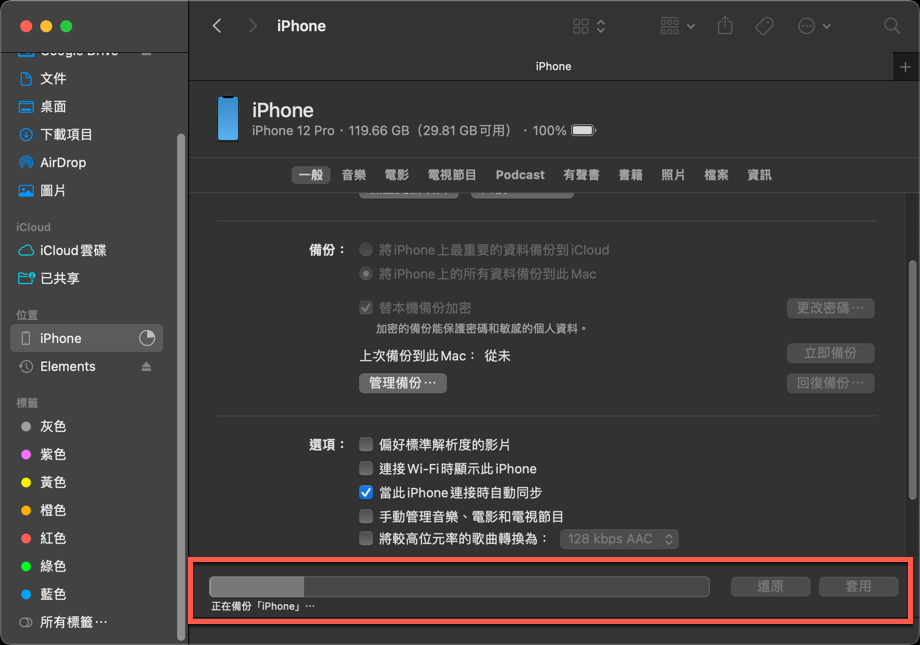Go back with the left chevron
The height and width of the screenshot is (645, 920).
(x=217, y=26)
